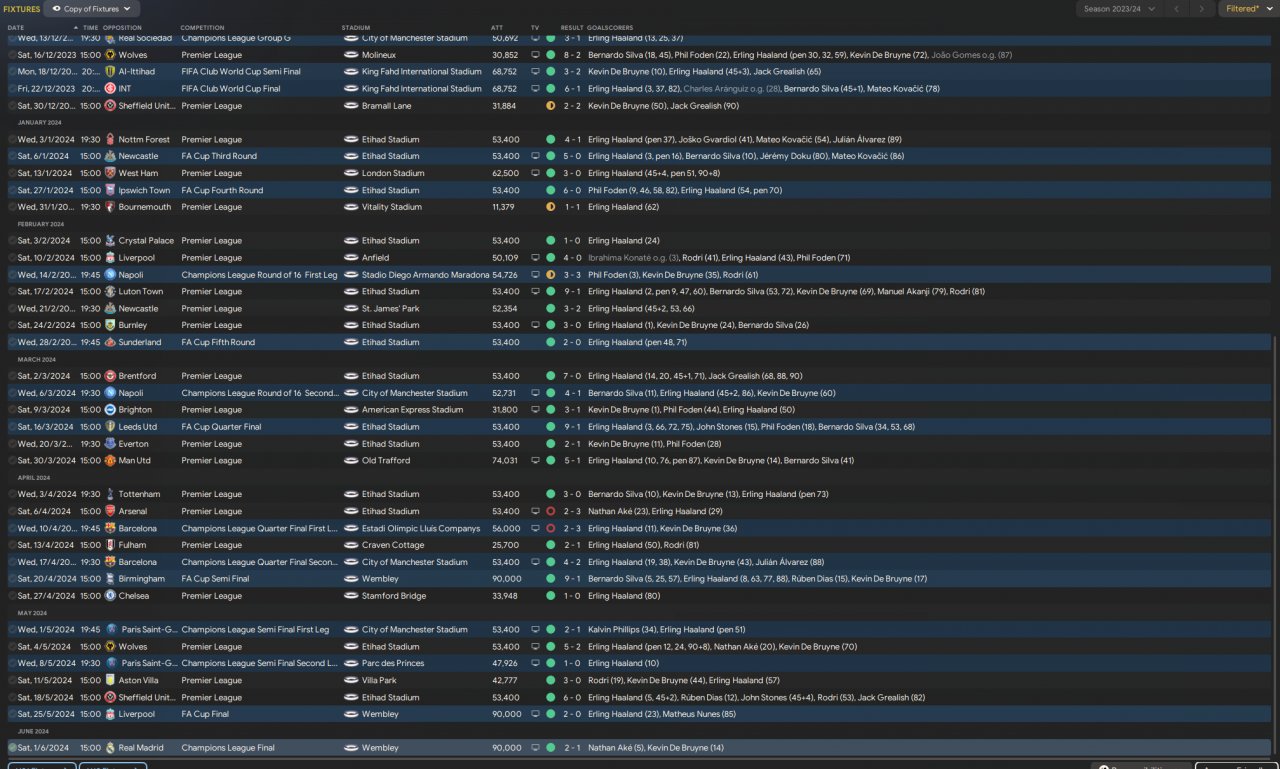Click the Sunderland club crest
1280x769 pixels.
[110, 342]
